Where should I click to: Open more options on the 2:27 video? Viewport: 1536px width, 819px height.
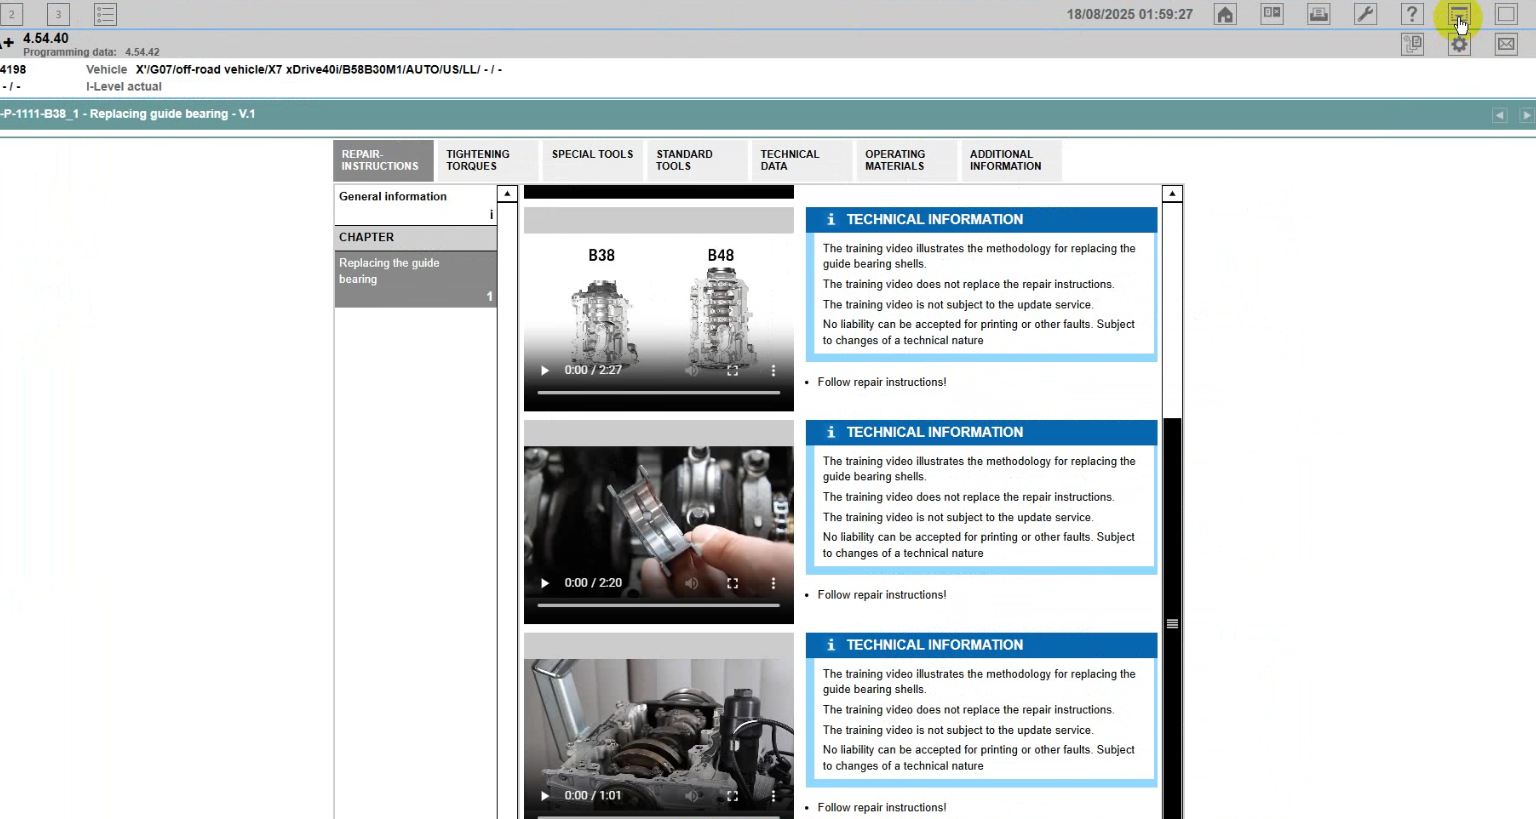773,370
